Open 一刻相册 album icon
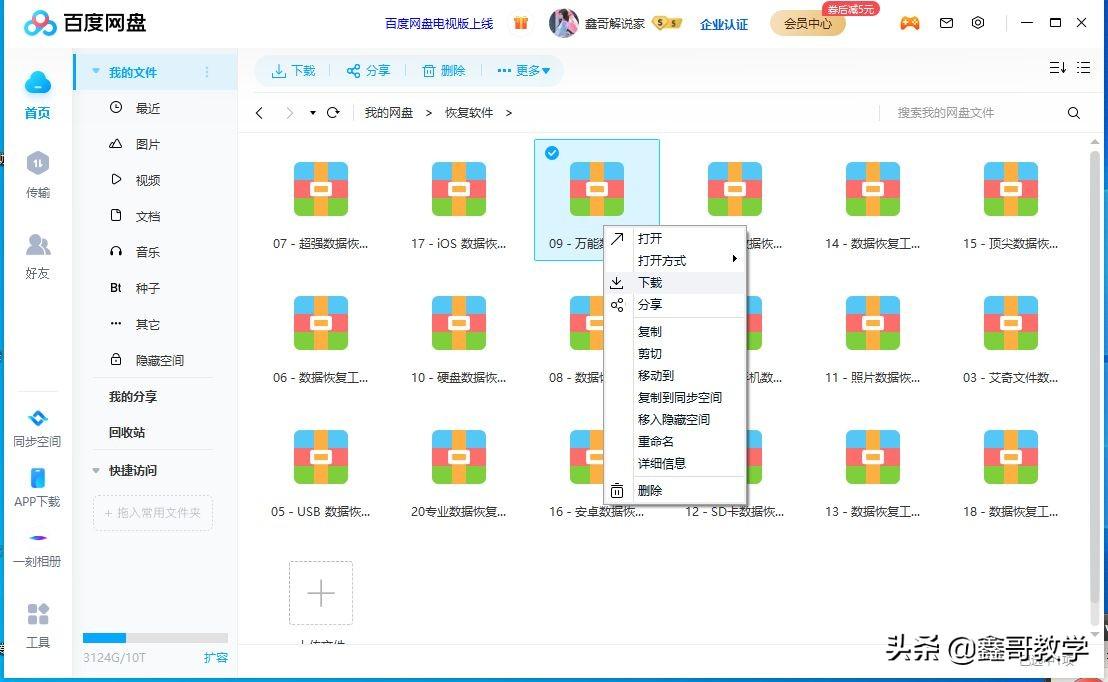 [37, 538]
